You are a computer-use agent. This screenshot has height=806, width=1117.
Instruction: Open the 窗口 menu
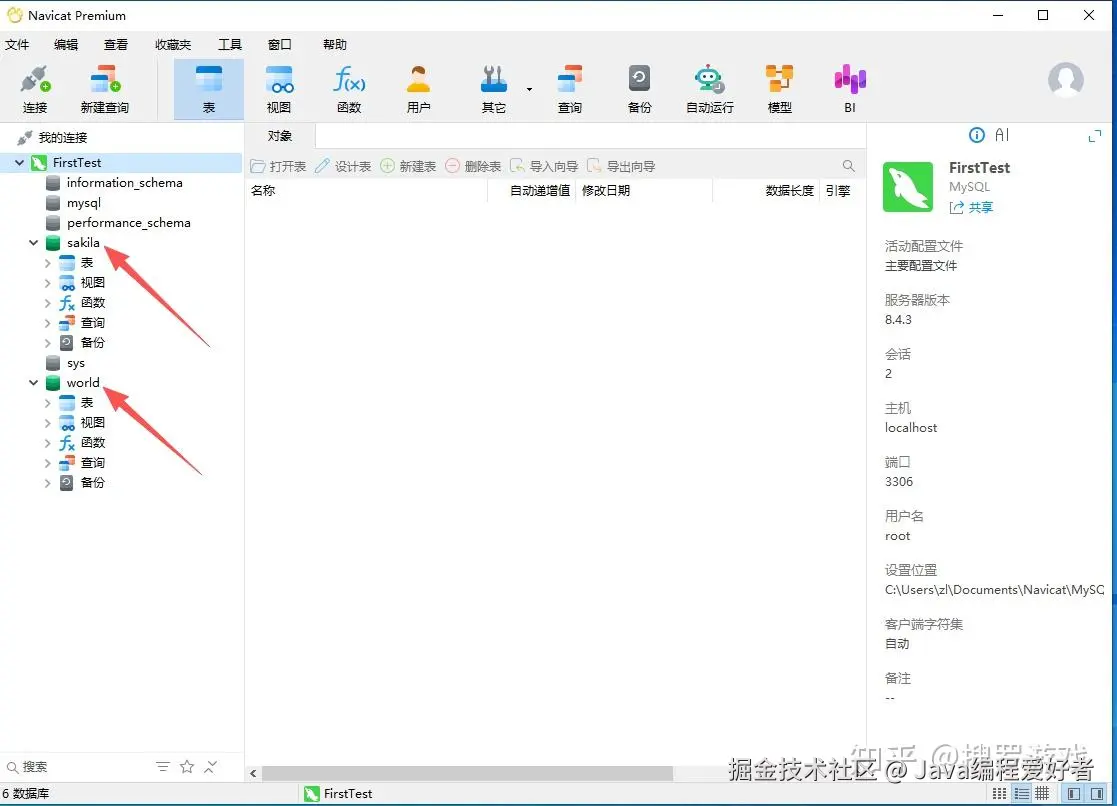(279, 44)
